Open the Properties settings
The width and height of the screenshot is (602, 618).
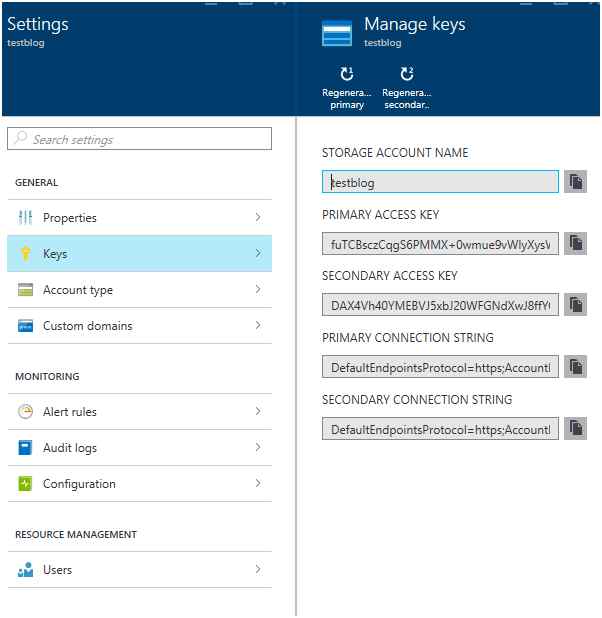tap(138, 218)
